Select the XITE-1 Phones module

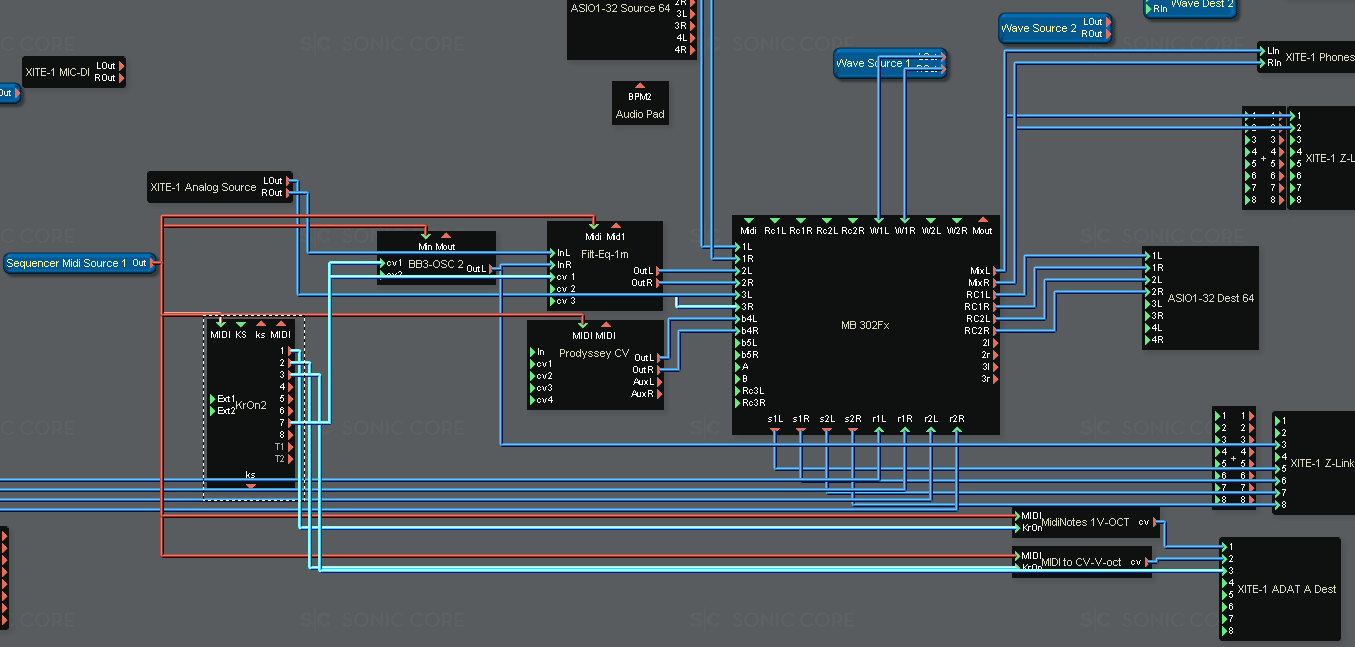click(1318, 57)
